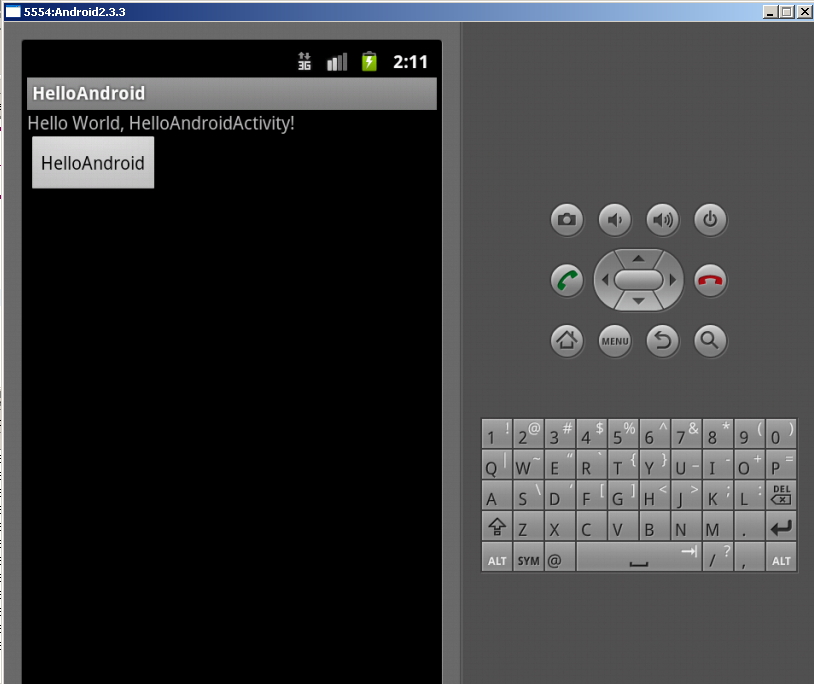Click the D-pad center select button
Image resolution: width=814 pixels, height=684 pixels.
pos(639,280)
